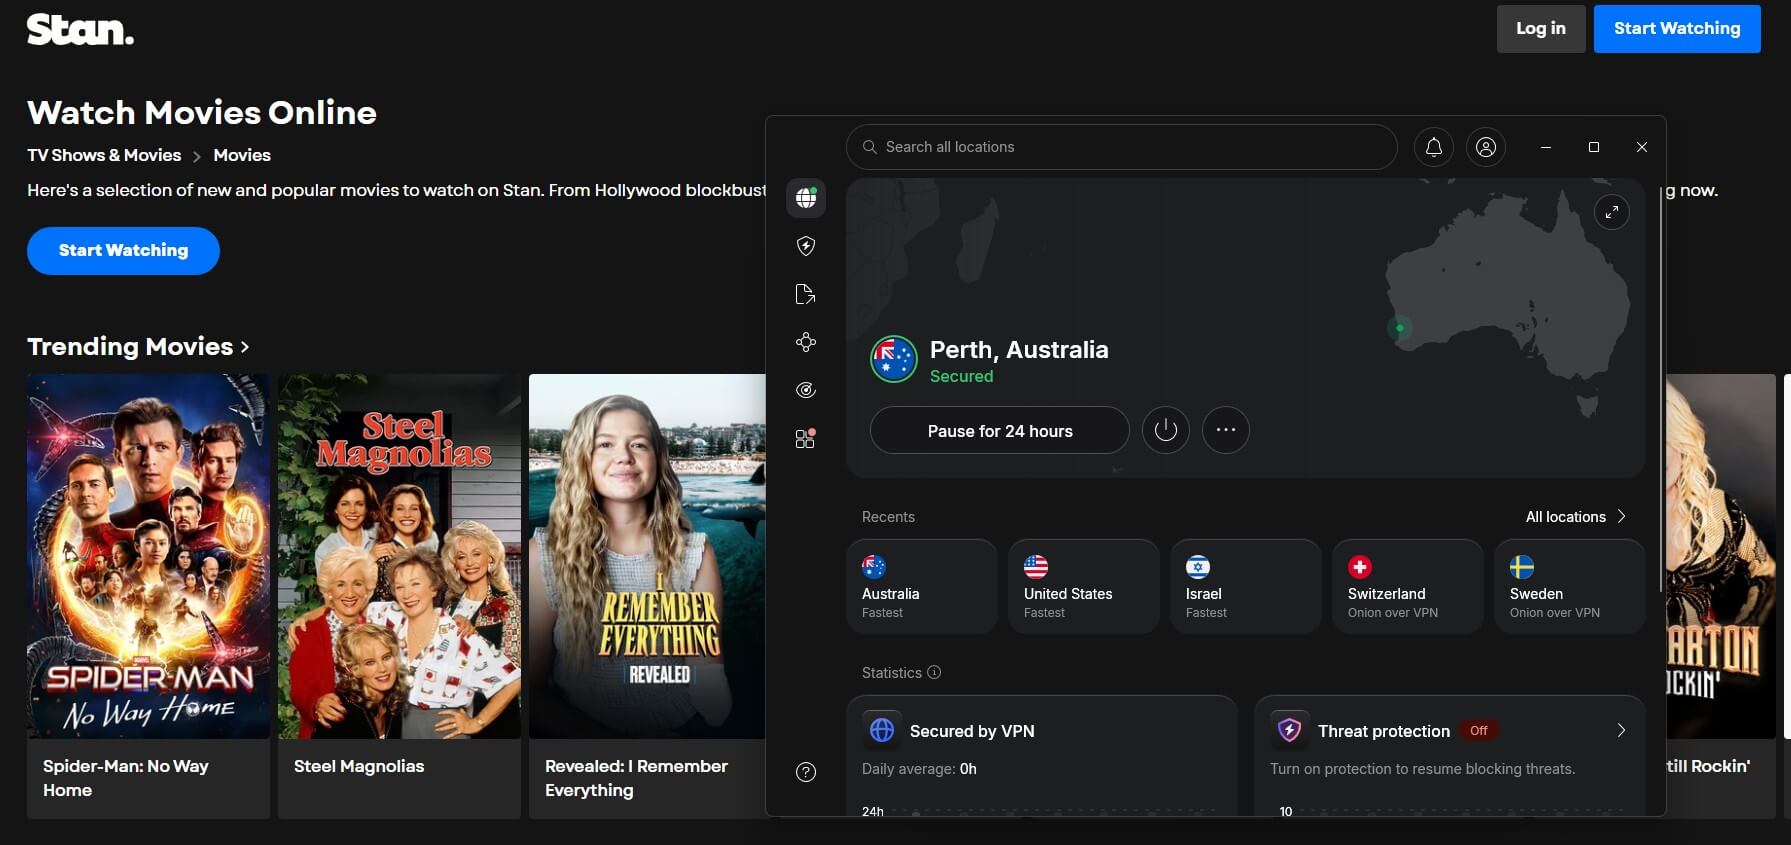Click the Australia flag beside Perth
Screen dimensions: 1791x845
[x=894, y=359]
